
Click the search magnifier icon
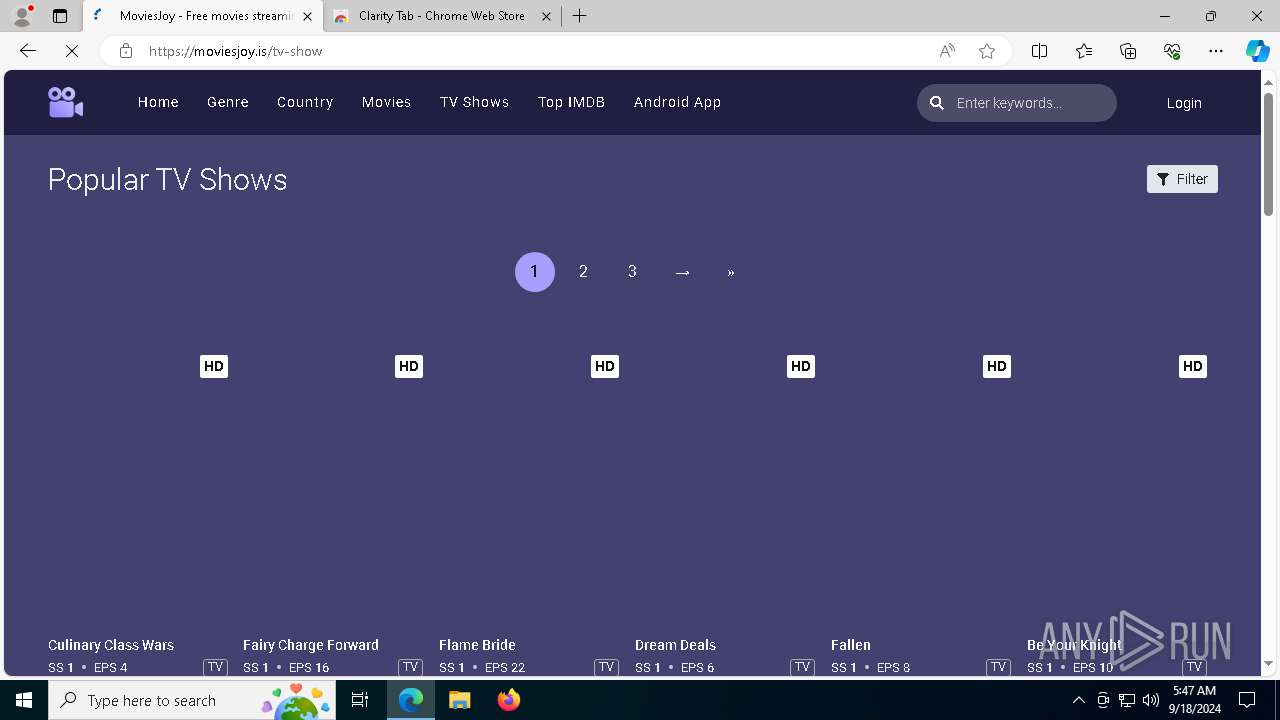pyautogui.click(x=937, y=103)
